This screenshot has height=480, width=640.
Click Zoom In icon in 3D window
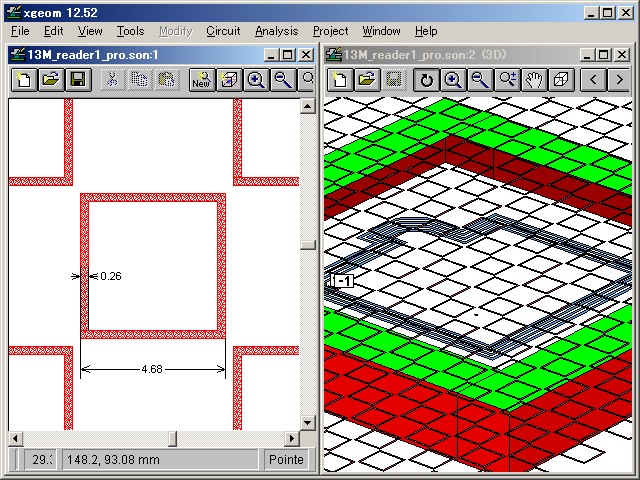pos(453,79)
